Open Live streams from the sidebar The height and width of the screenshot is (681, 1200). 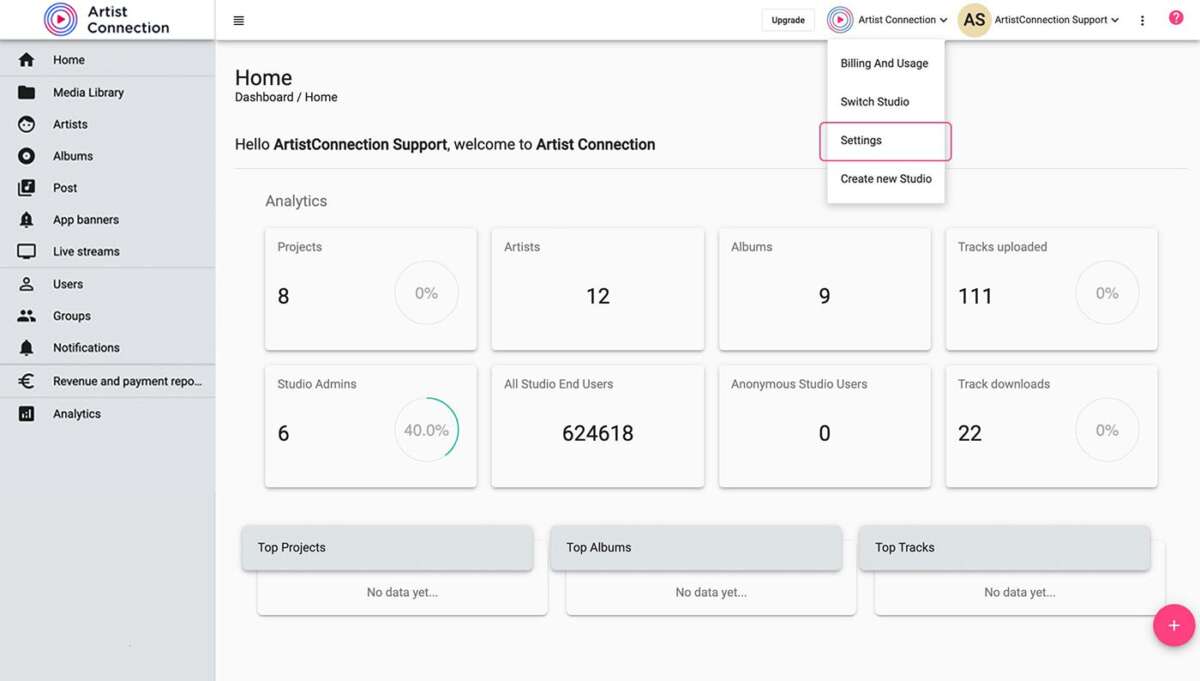pos(28,251)
